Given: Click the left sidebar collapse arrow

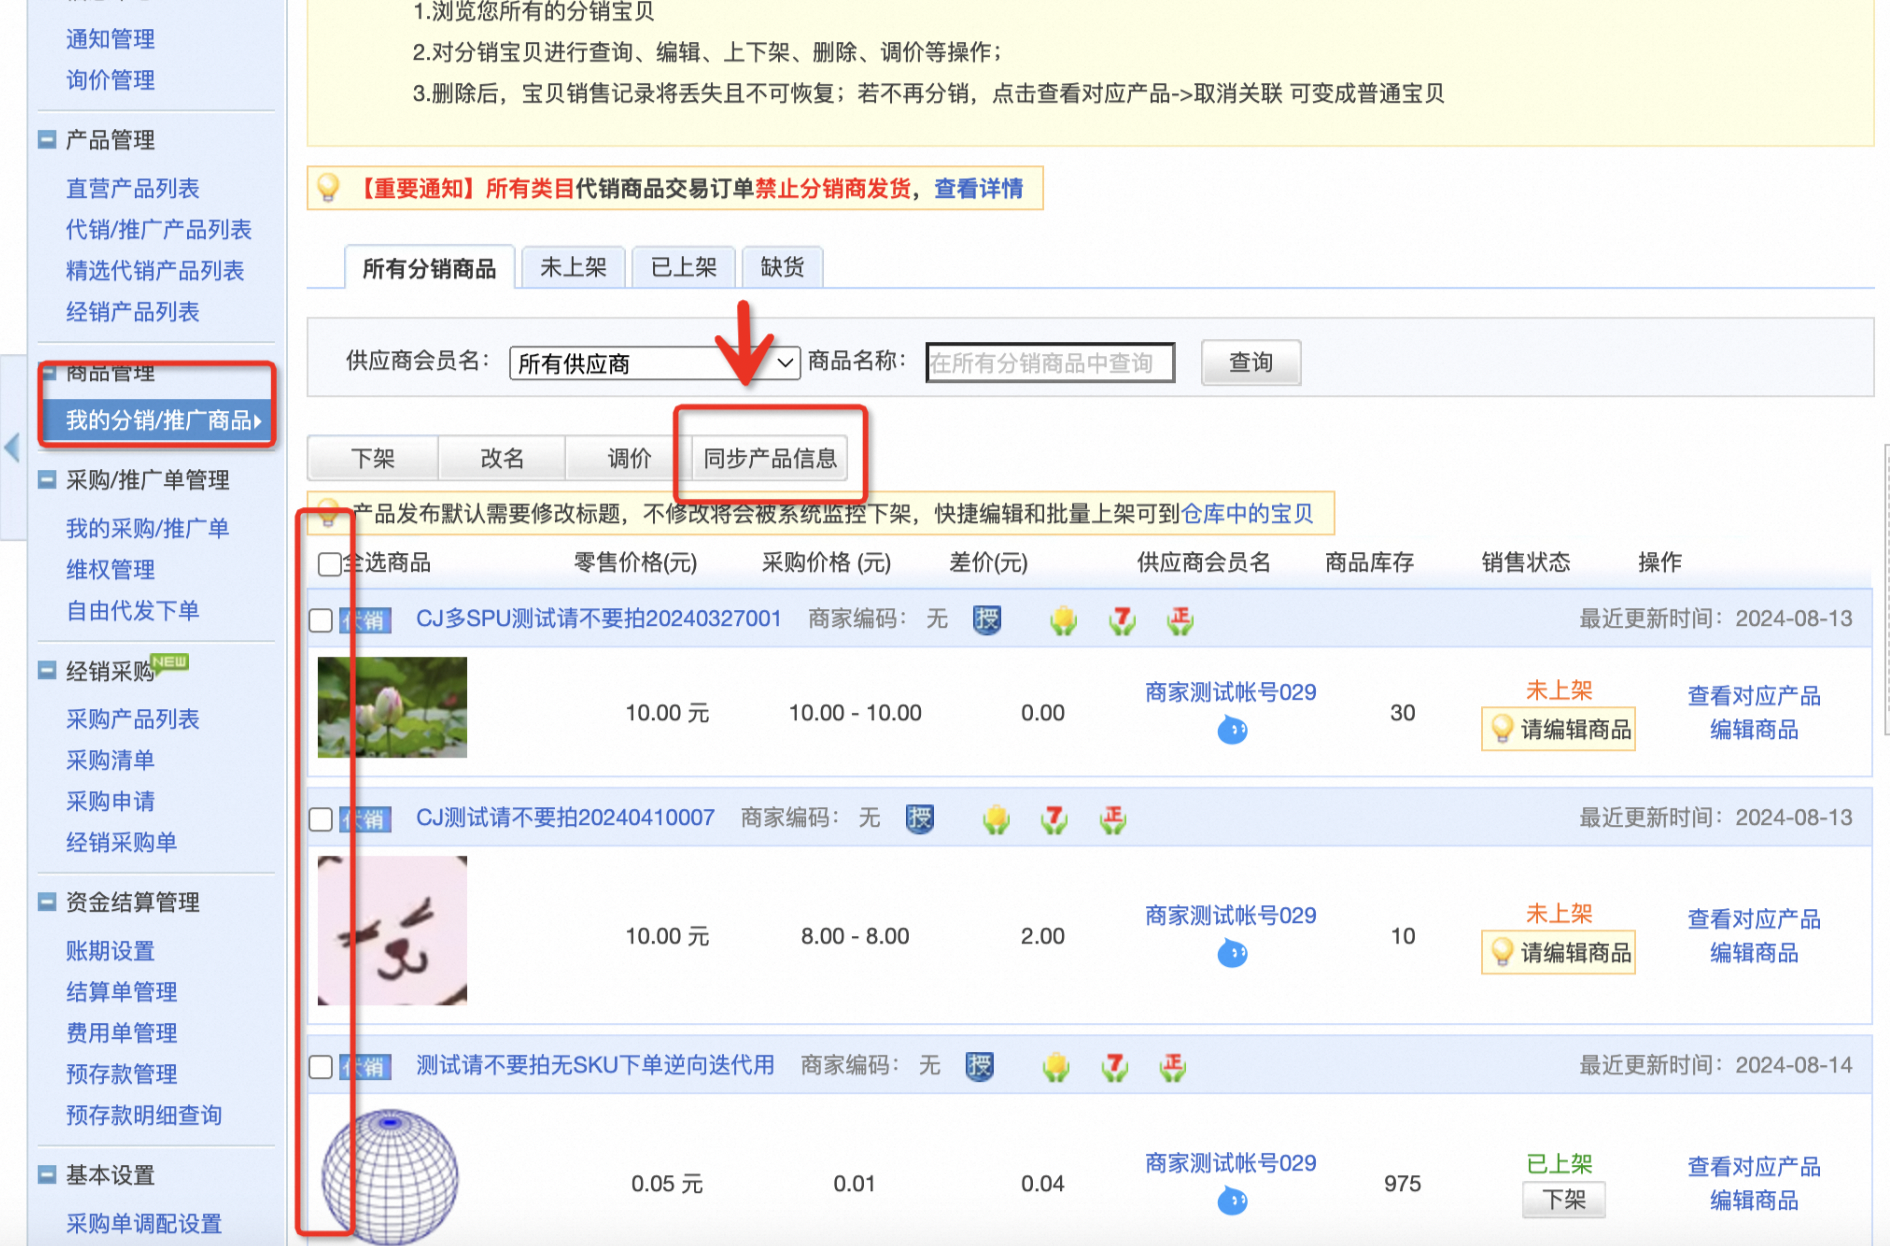Looking at the screenshot, I should [x=12, y=447].
